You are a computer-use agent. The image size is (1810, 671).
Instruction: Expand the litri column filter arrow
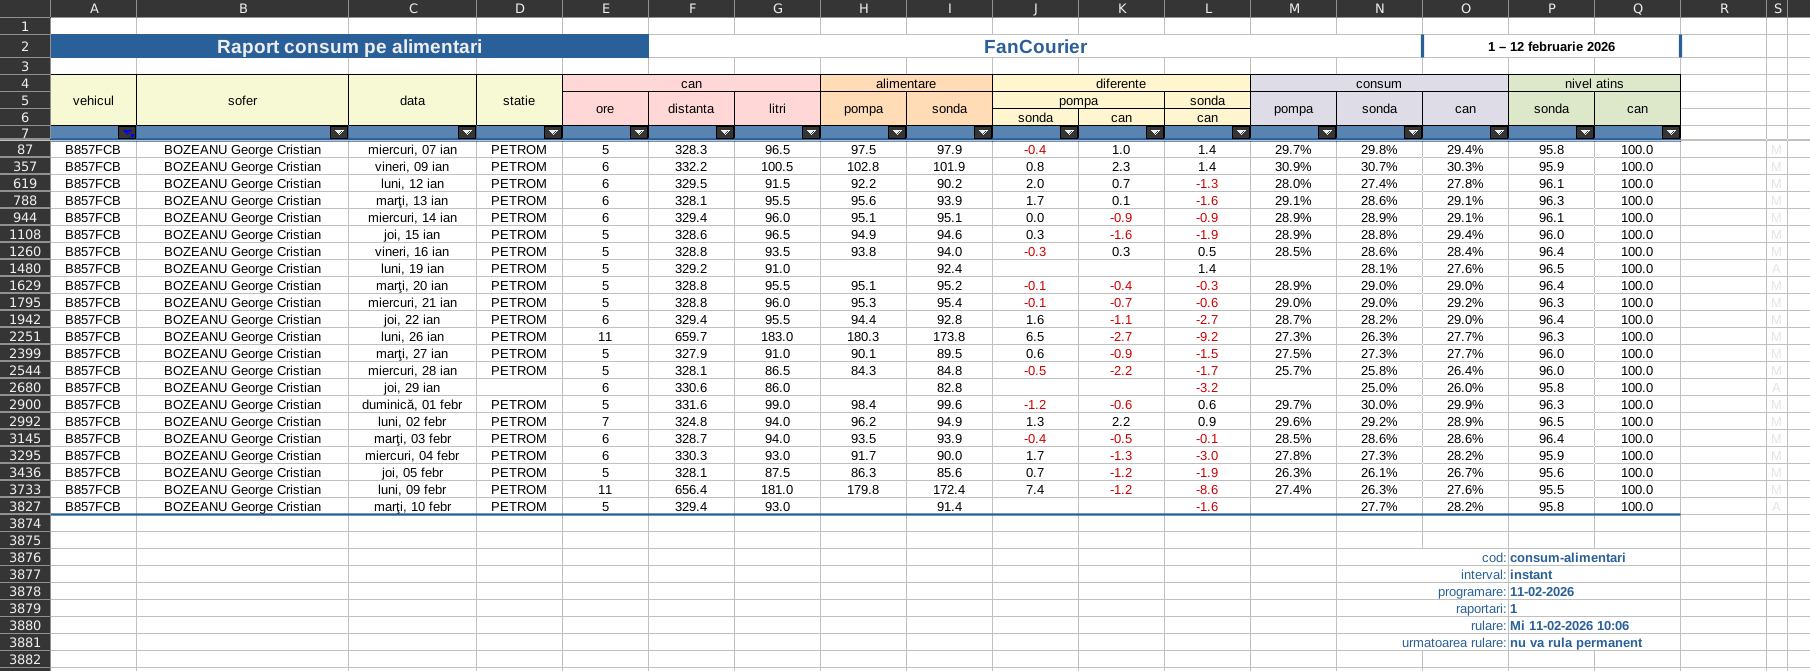[811, 133]
